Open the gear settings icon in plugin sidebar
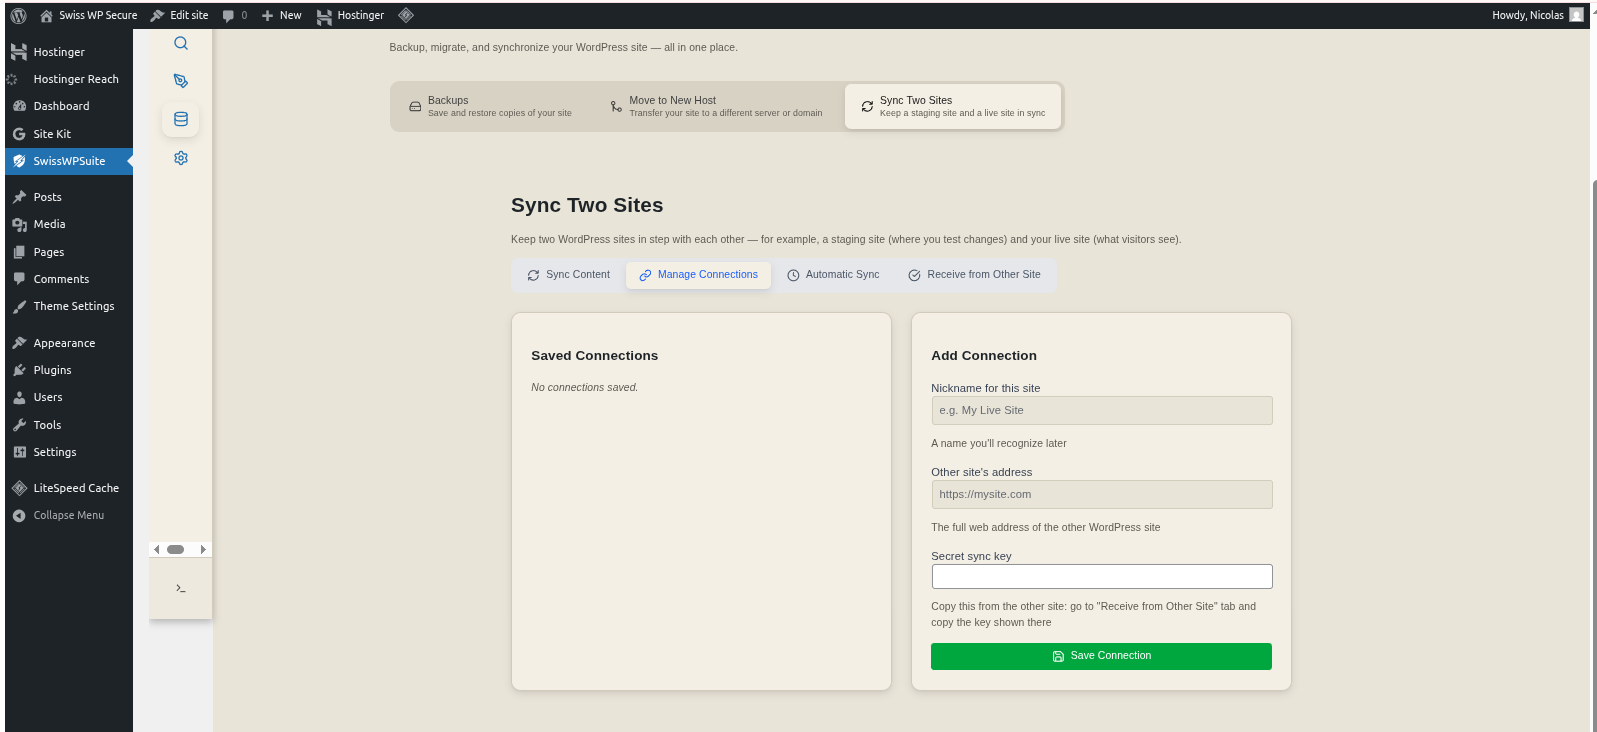Viewport: 1597px width, 732px height. pyautogui.click(x=181, y=158)
